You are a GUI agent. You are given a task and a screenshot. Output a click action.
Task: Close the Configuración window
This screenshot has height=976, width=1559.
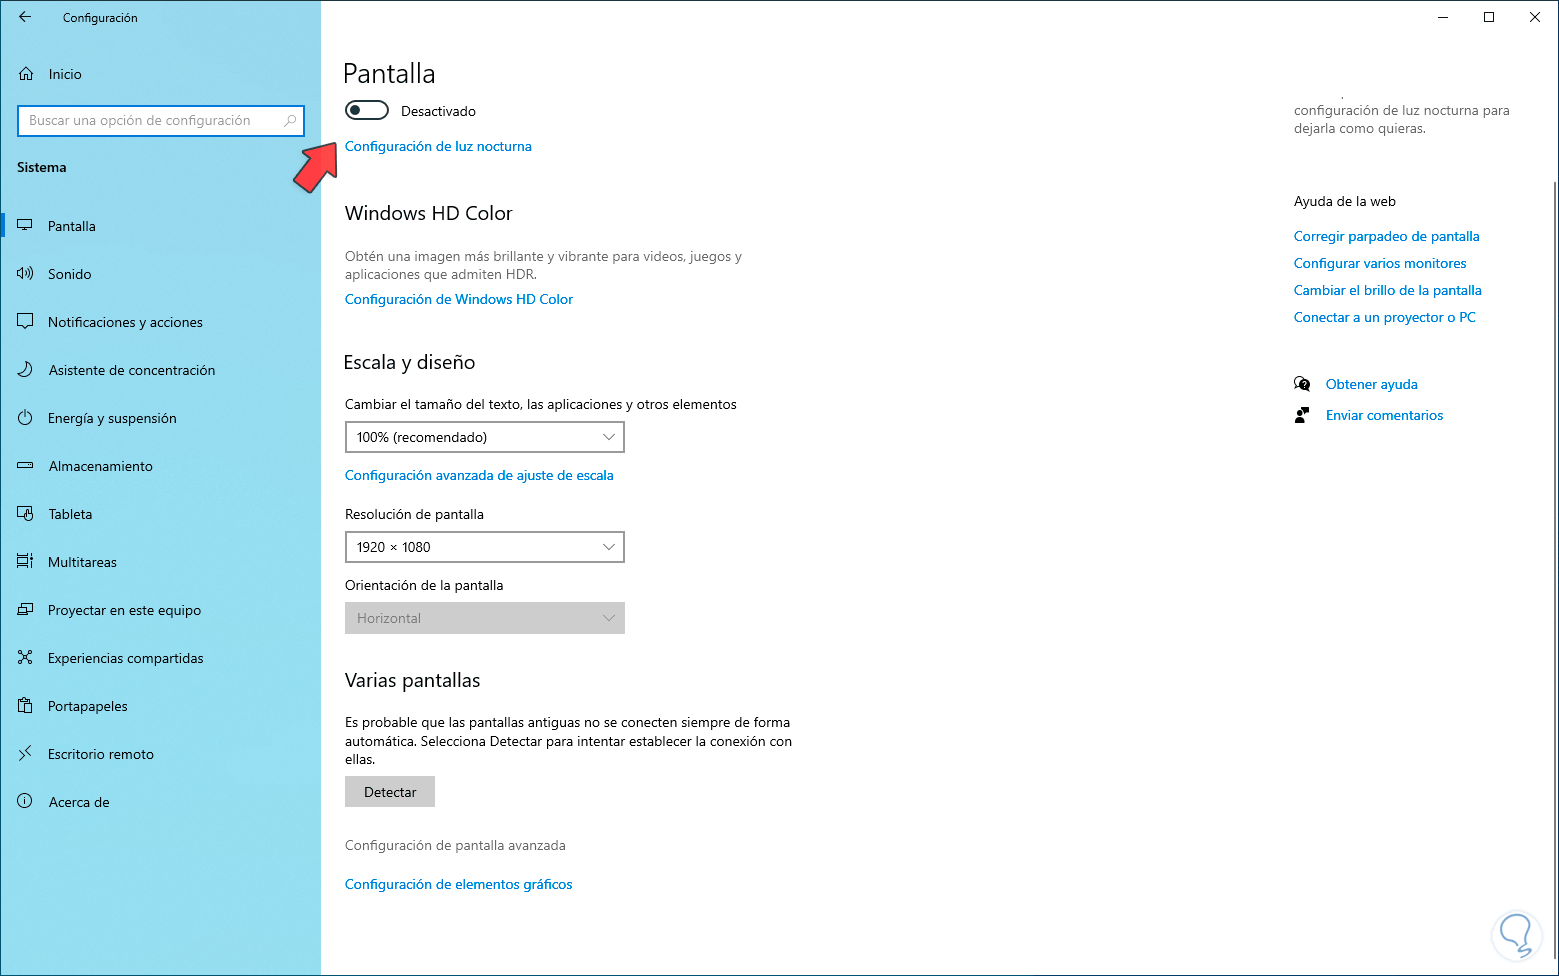pos(1535,17)
